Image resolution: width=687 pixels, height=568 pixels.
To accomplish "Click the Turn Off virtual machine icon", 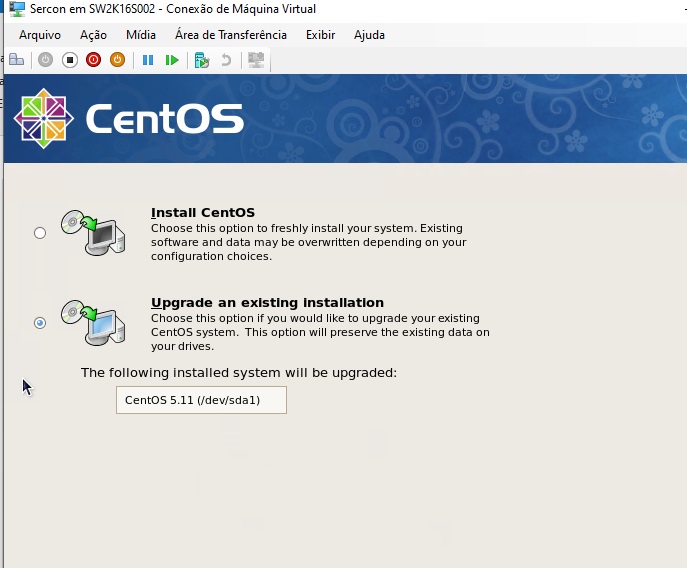I will (70, 60).
